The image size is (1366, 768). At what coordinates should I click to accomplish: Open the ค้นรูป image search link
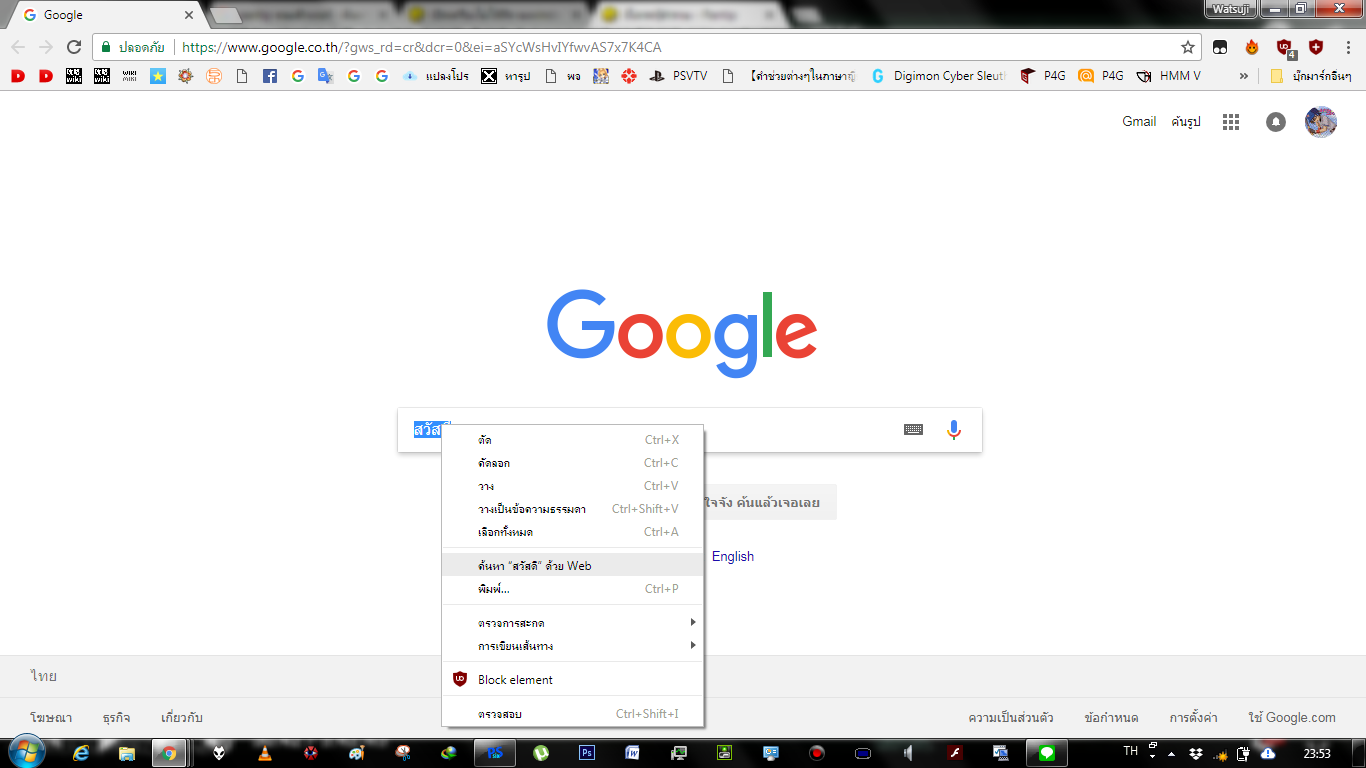click(x=1186, y=122)
